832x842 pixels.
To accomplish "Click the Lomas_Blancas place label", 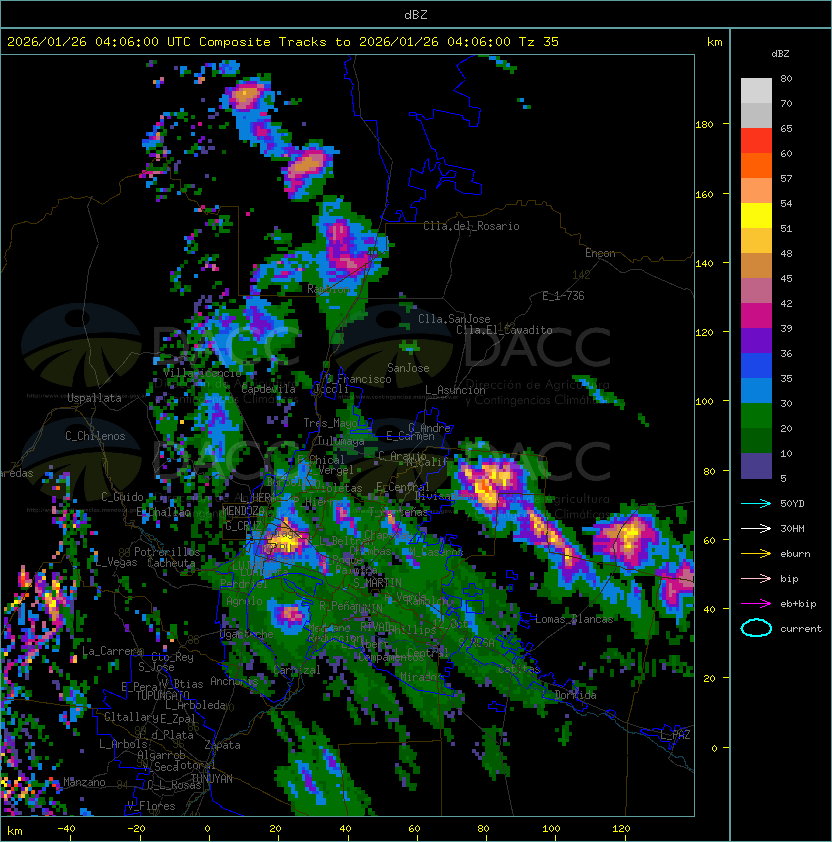I will pos(574,619).
